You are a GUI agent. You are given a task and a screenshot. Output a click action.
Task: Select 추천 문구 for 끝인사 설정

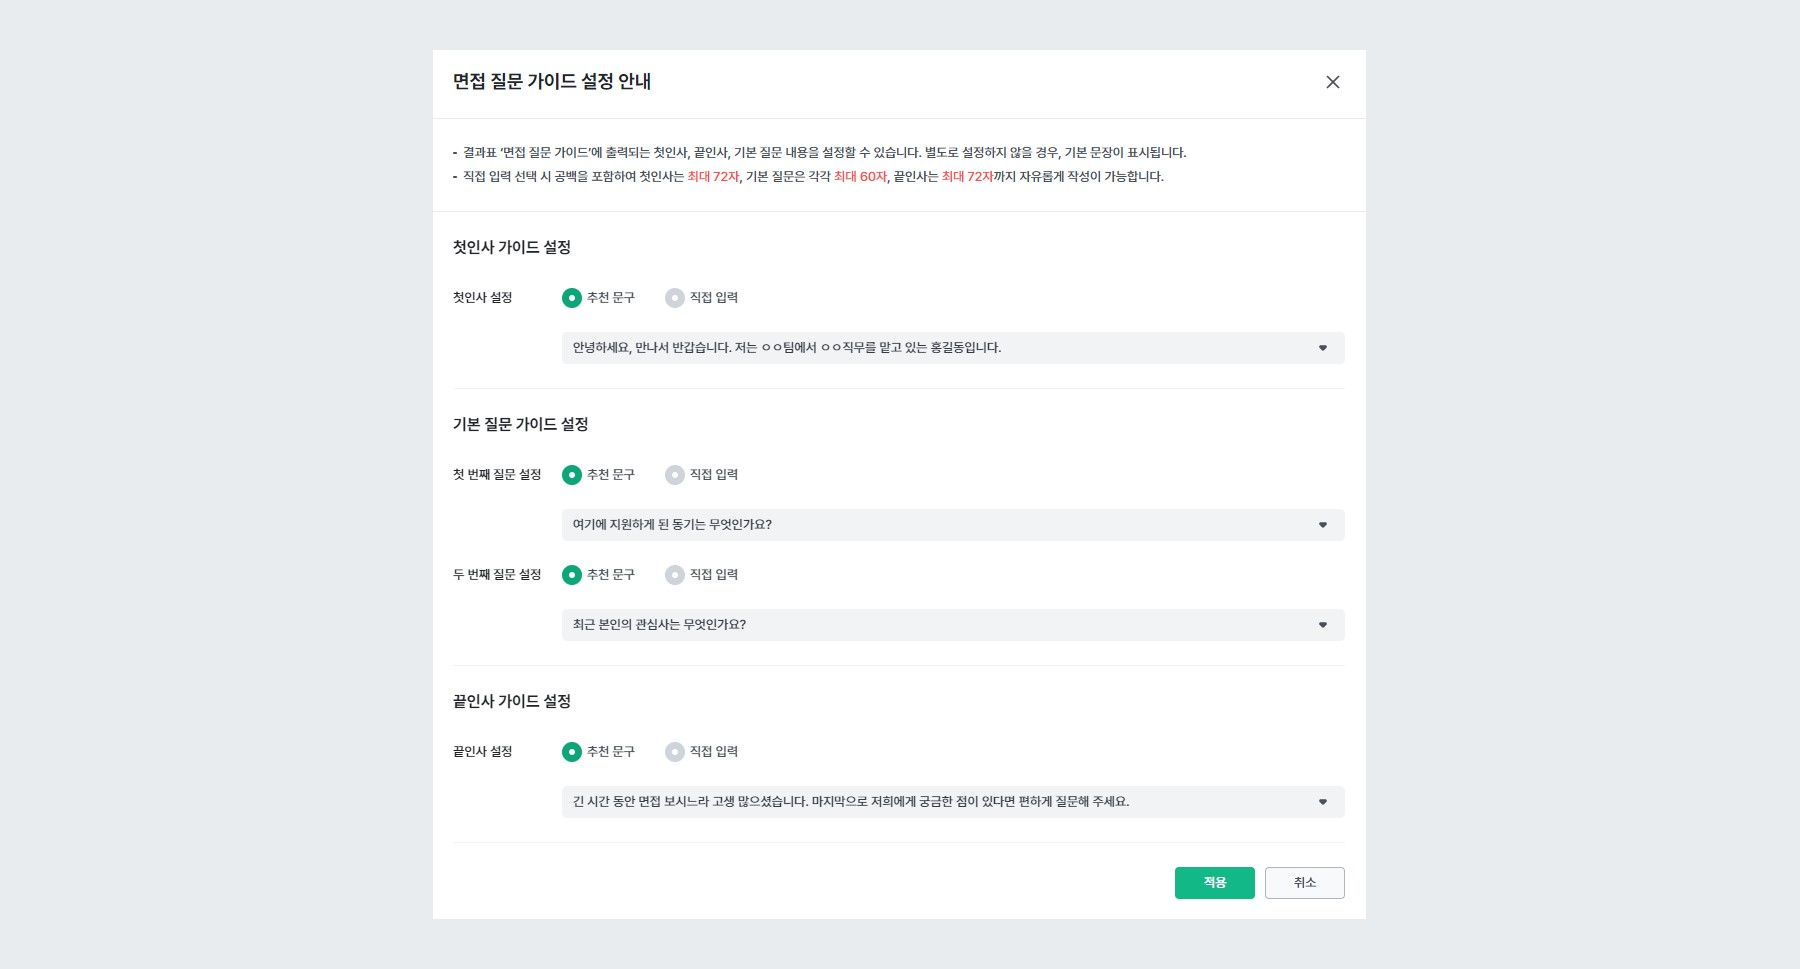(x=571, y=751)
